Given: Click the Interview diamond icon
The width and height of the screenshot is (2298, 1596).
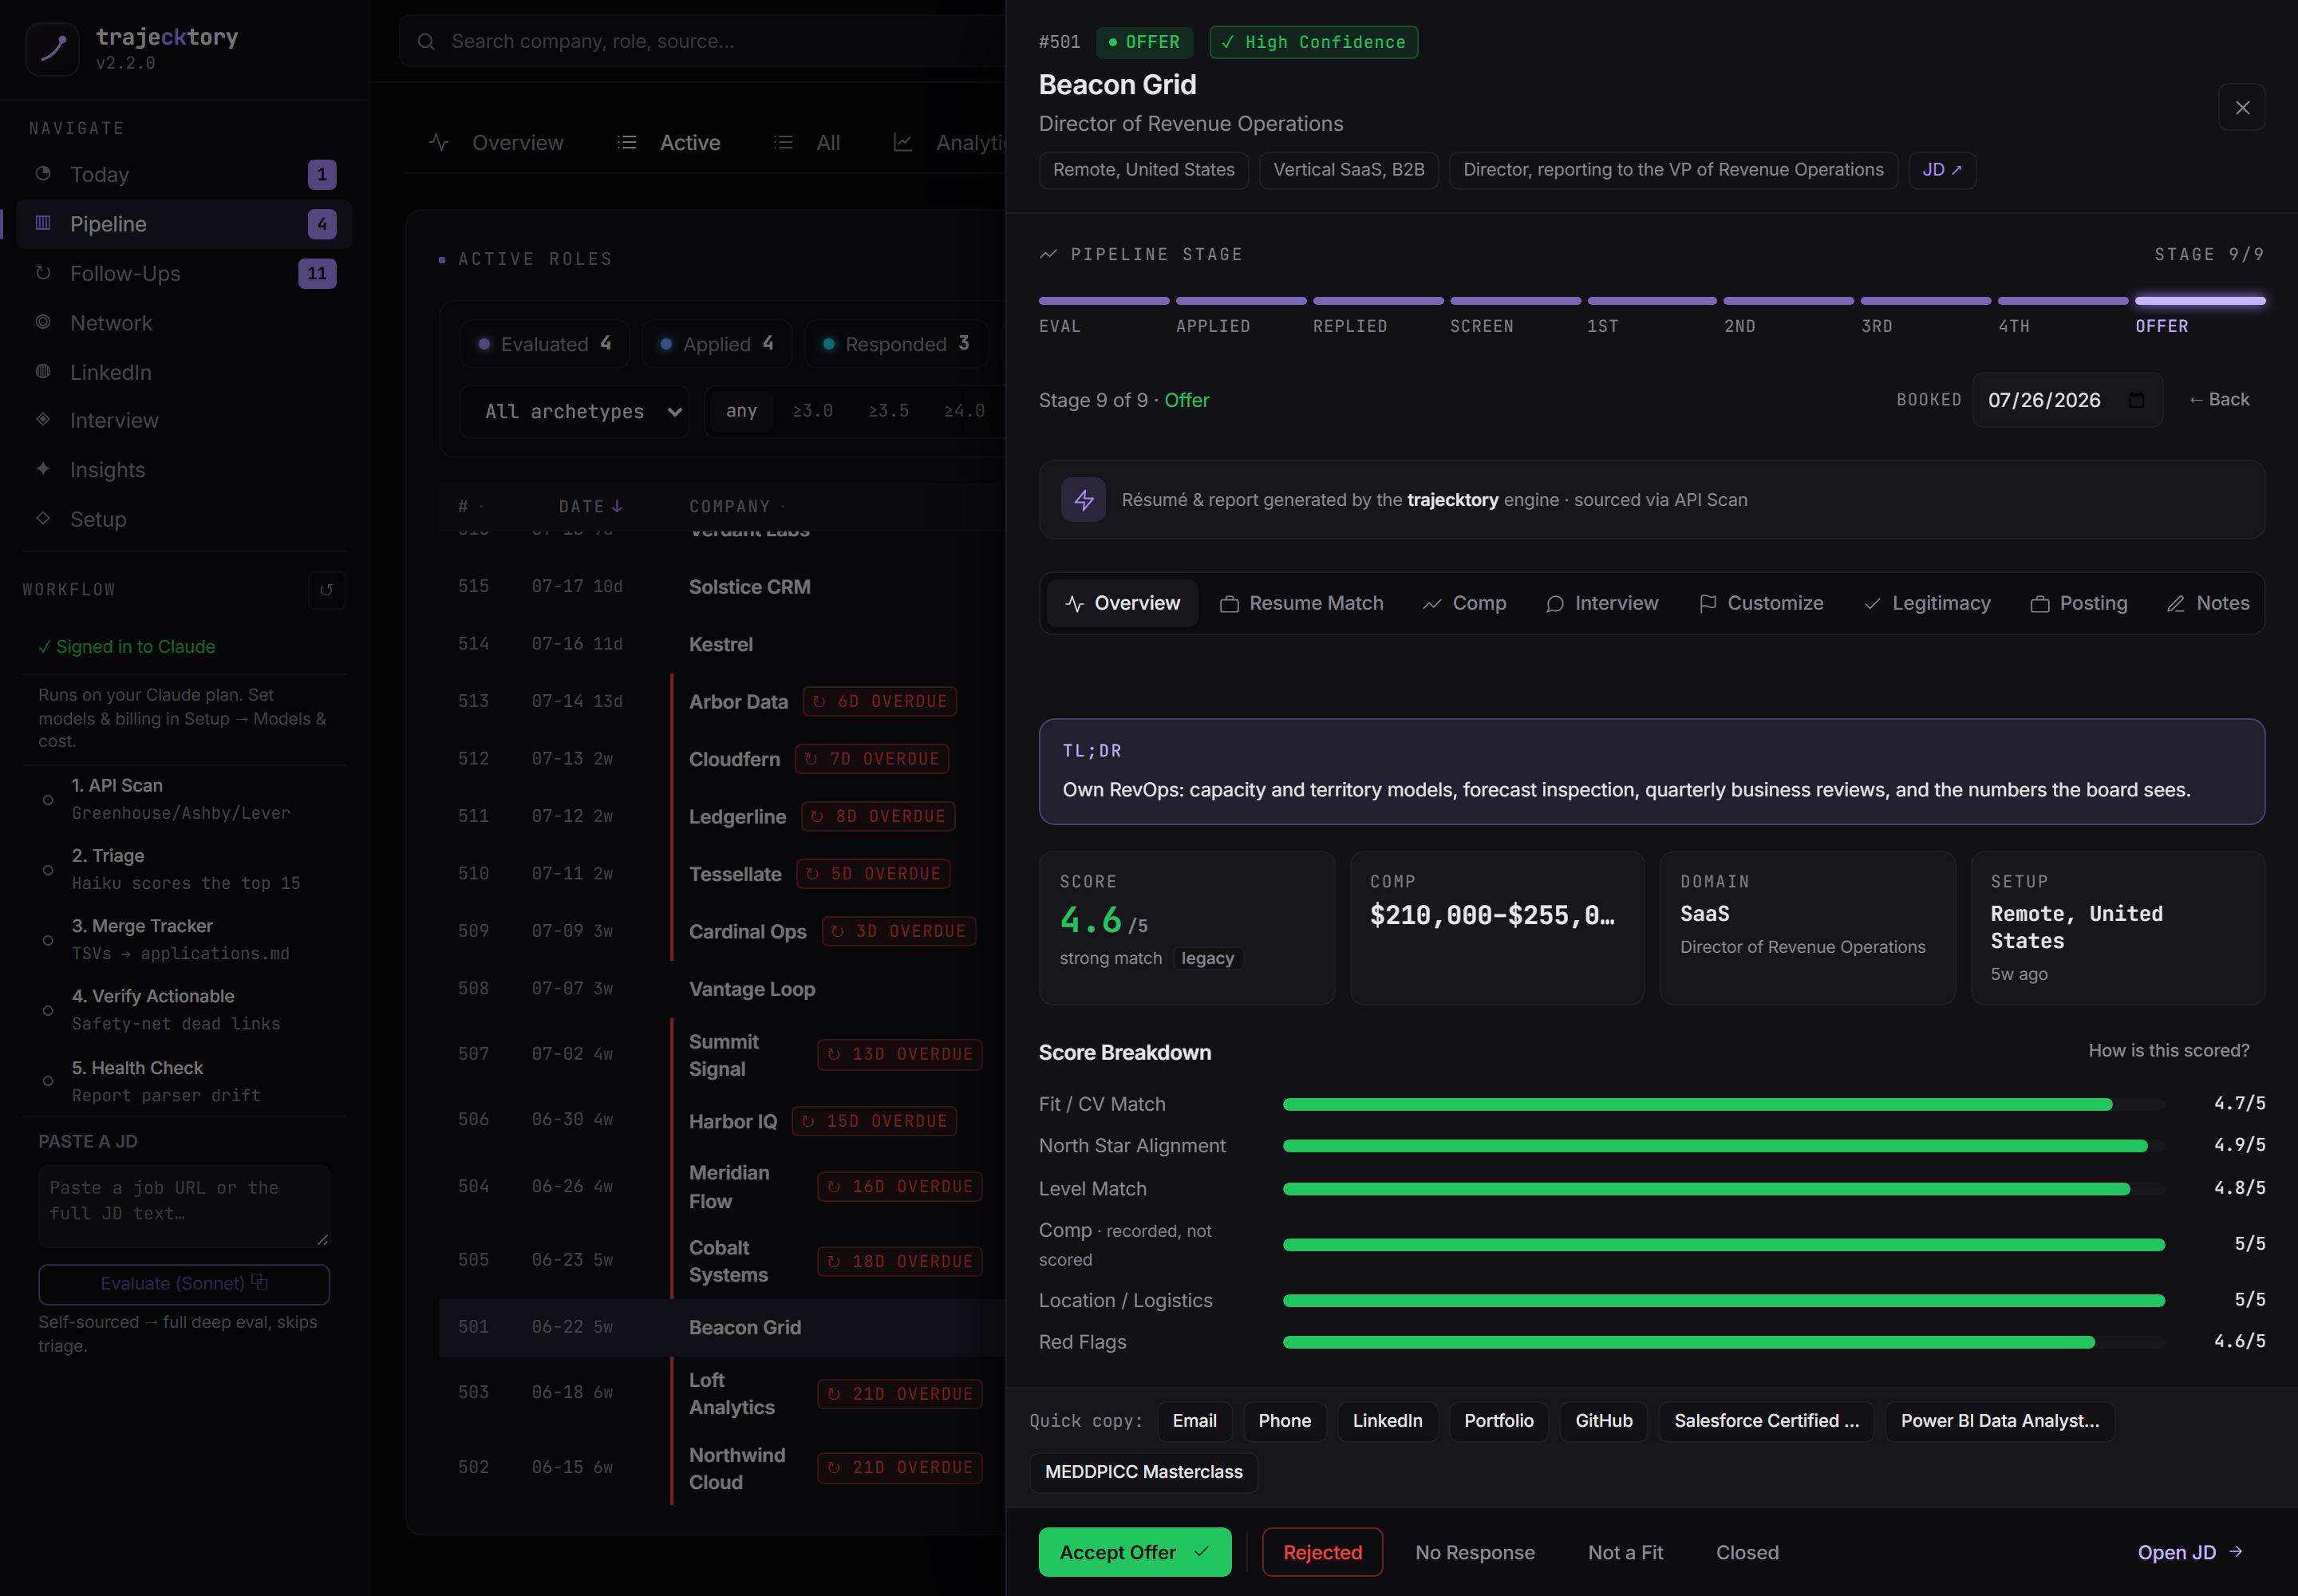Looking at the screenshot, I should coord(43,420).
